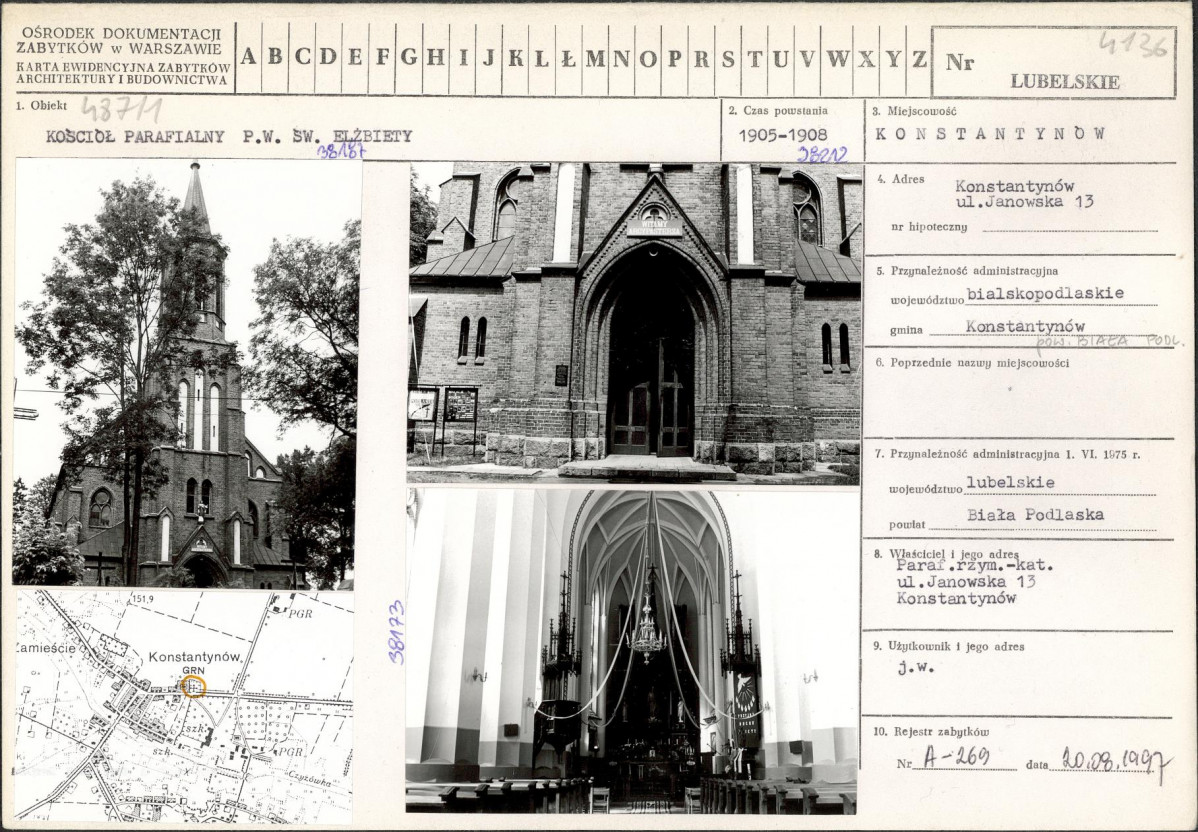This screenshot has width=1198, height=832.
Task: Select the letter A index box
Action: (x=248, y=58)
